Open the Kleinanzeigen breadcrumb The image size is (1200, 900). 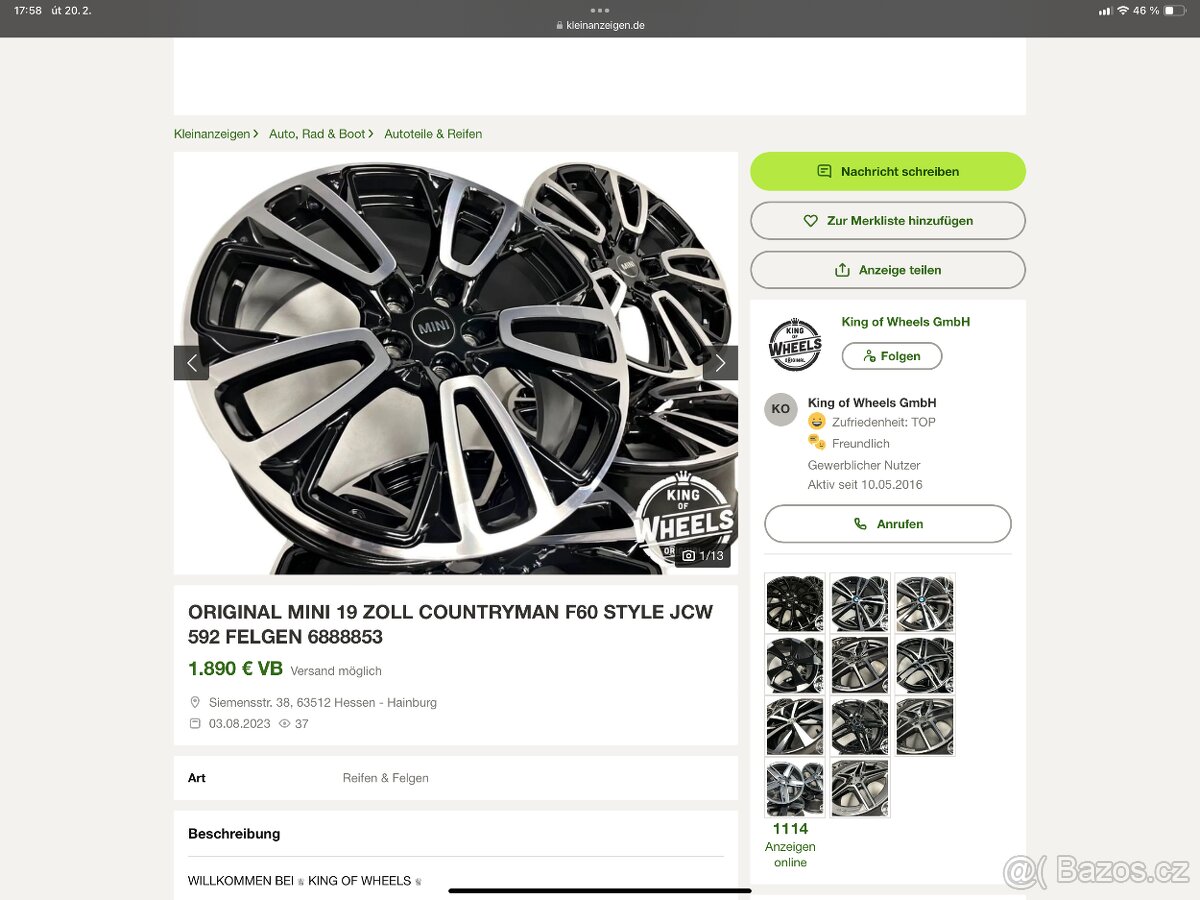212,134
